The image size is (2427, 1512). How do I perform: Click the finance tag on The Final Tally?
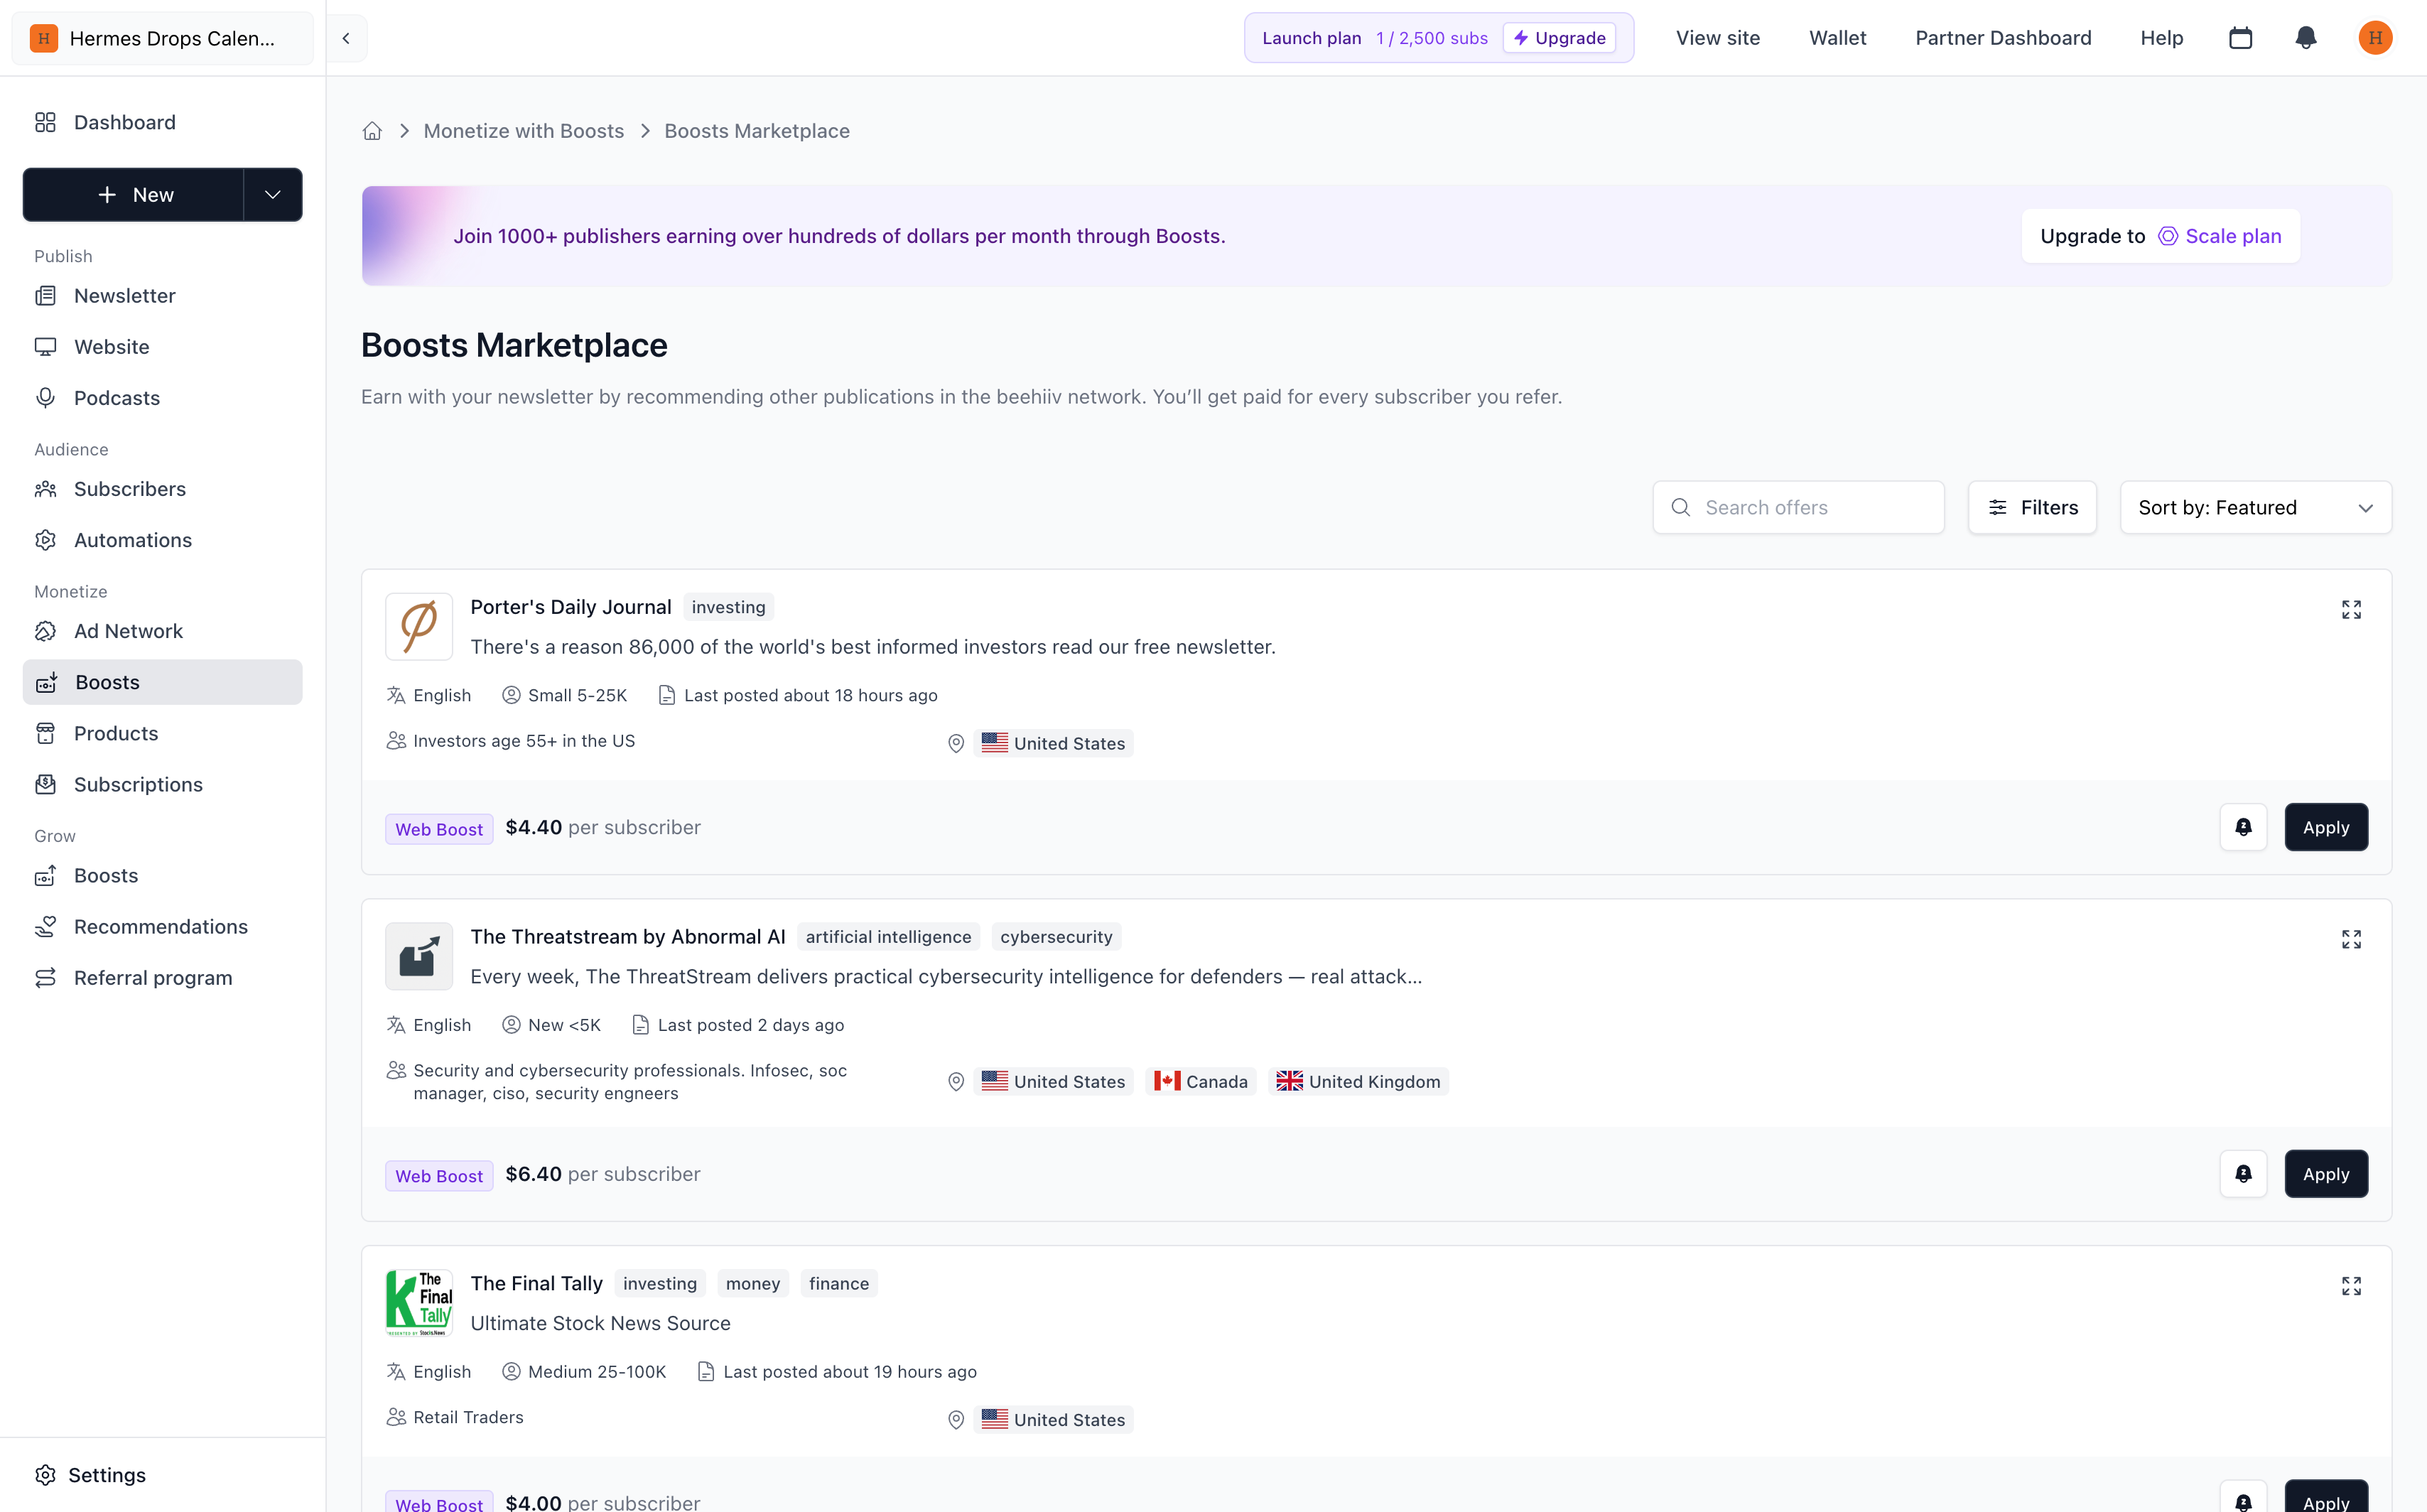(839, 1284)
